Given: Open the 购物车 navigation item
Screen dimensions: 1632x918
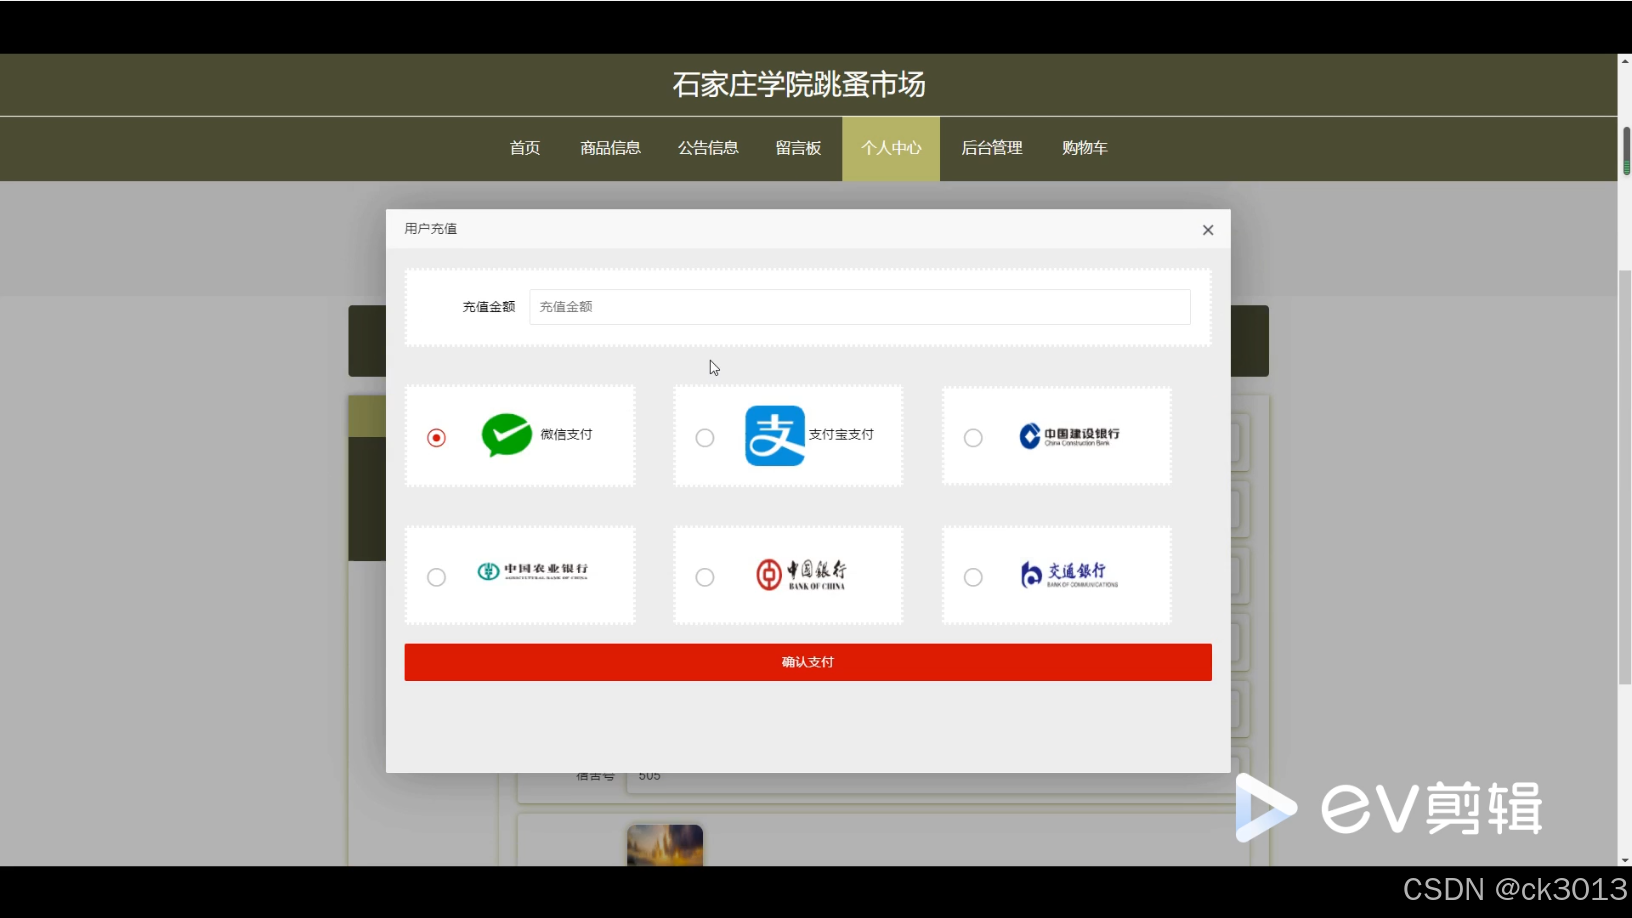Looking at the screenshot, I should (1085, 148).
